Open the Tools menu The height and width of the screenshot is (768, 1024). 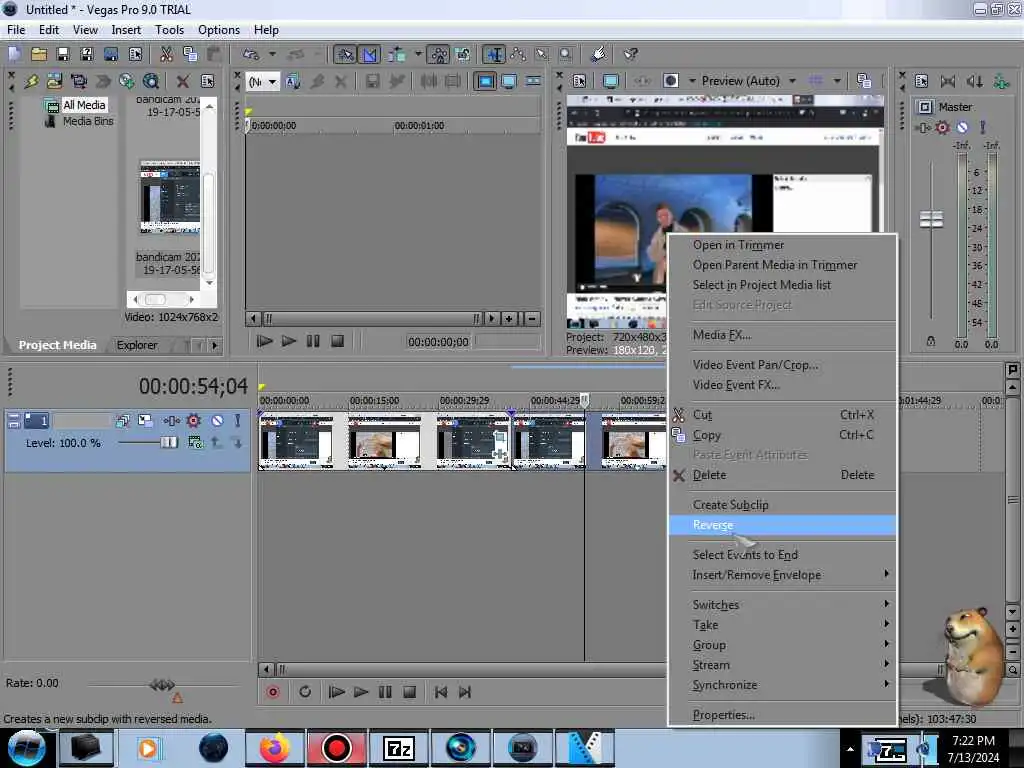coord(169,30)
